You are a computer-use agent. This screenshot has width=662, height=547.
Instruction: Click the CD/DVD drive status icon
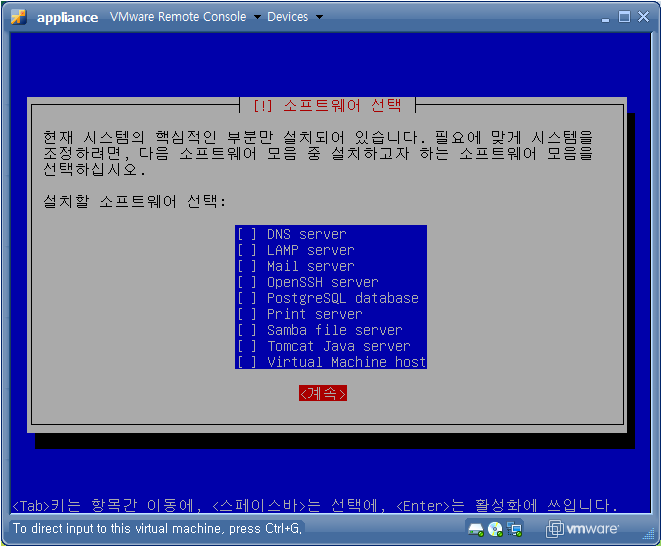495,529
